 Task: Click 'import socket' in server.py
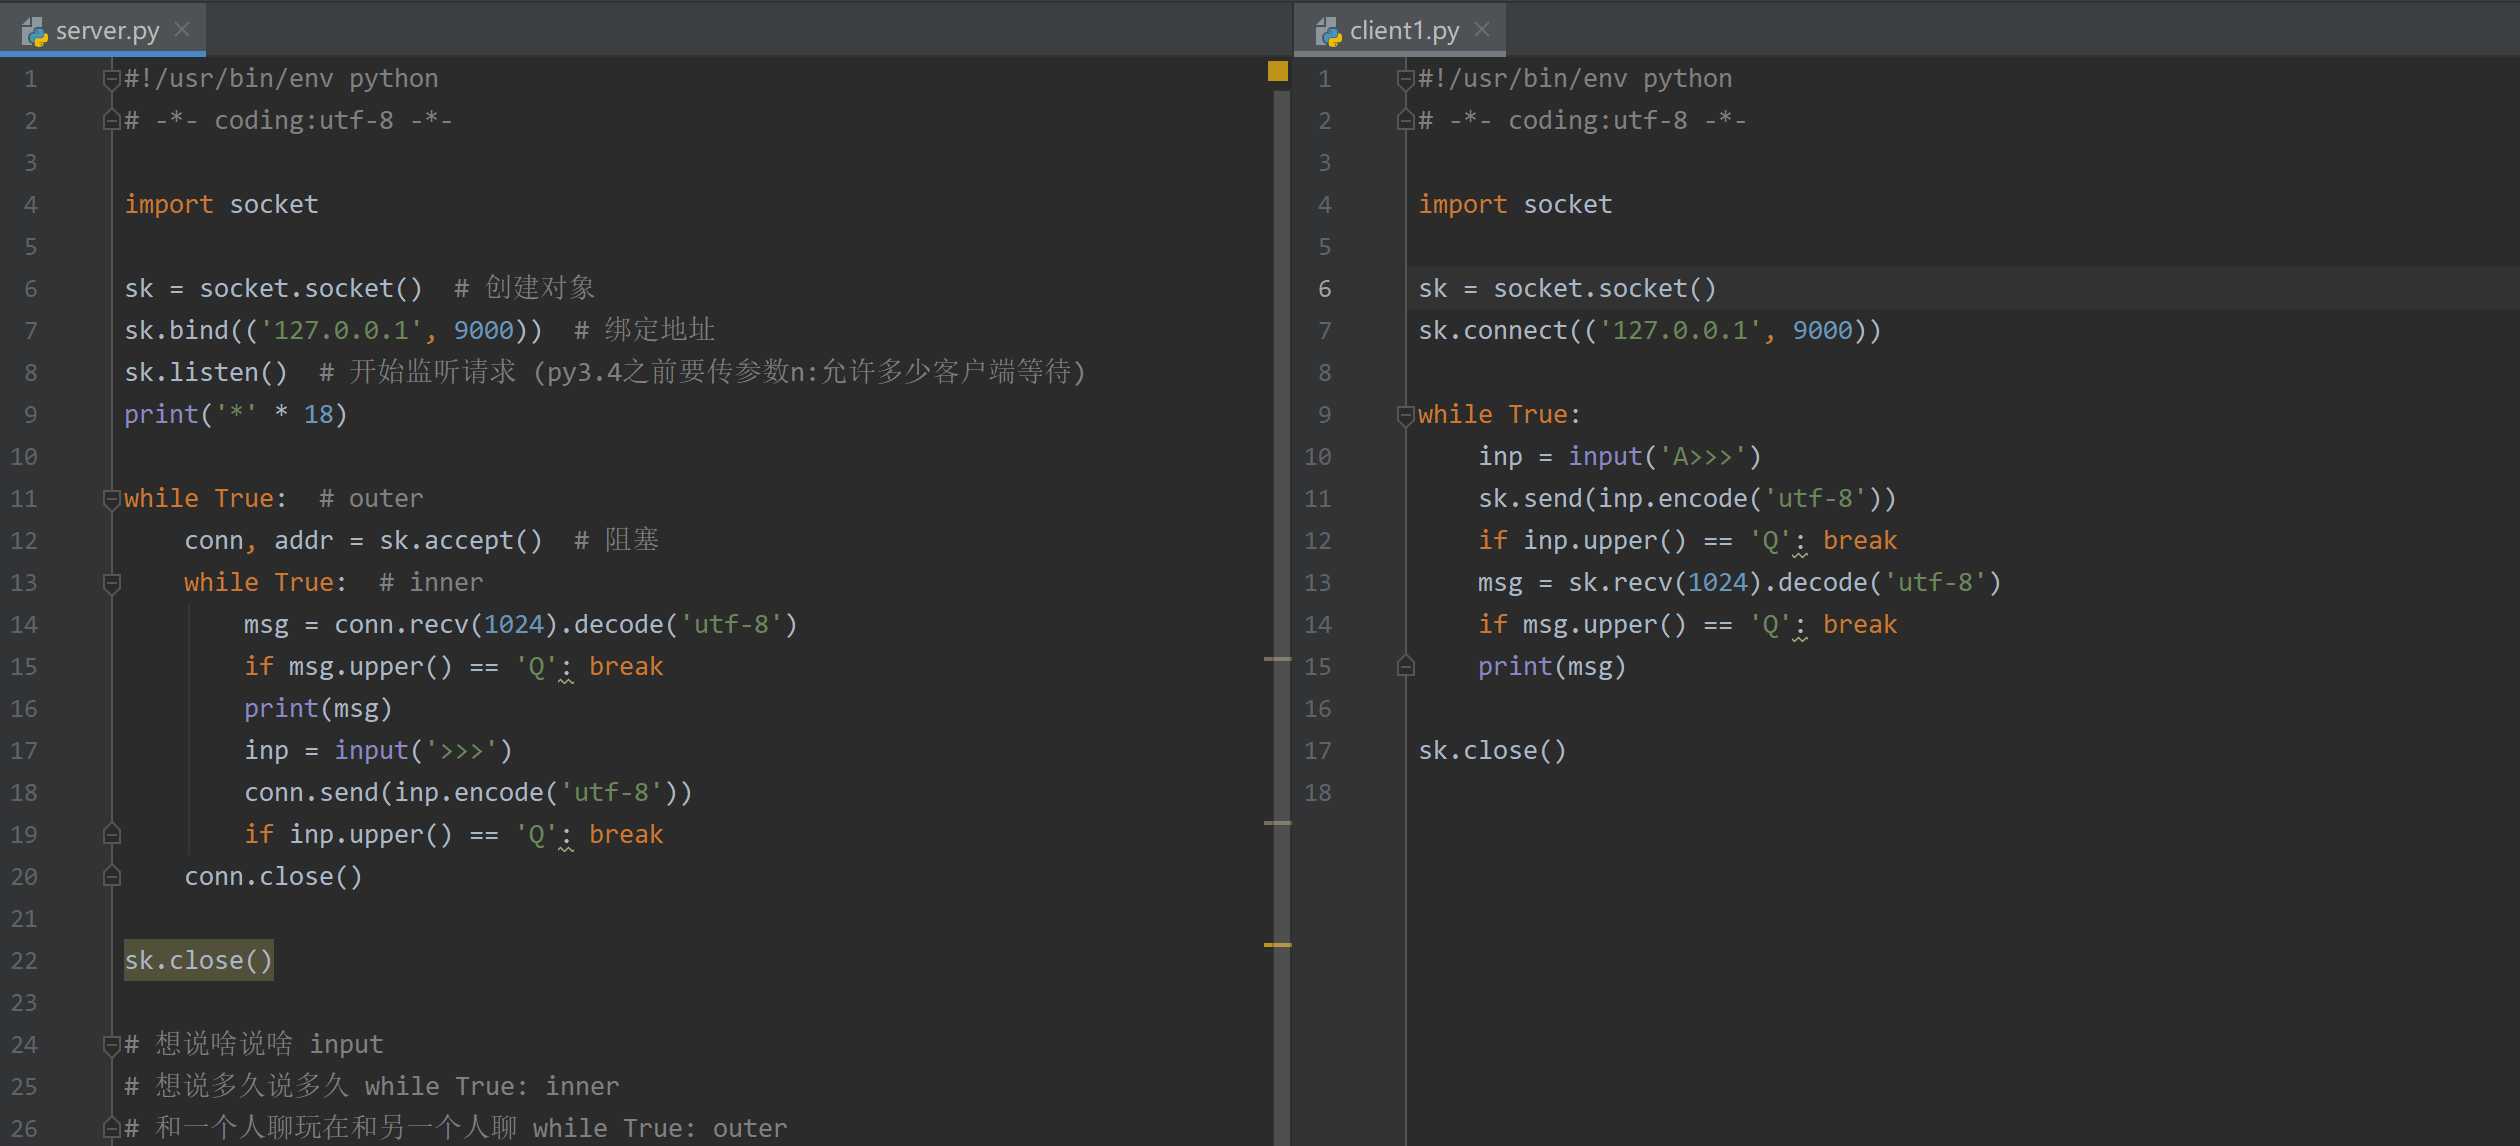221,205
